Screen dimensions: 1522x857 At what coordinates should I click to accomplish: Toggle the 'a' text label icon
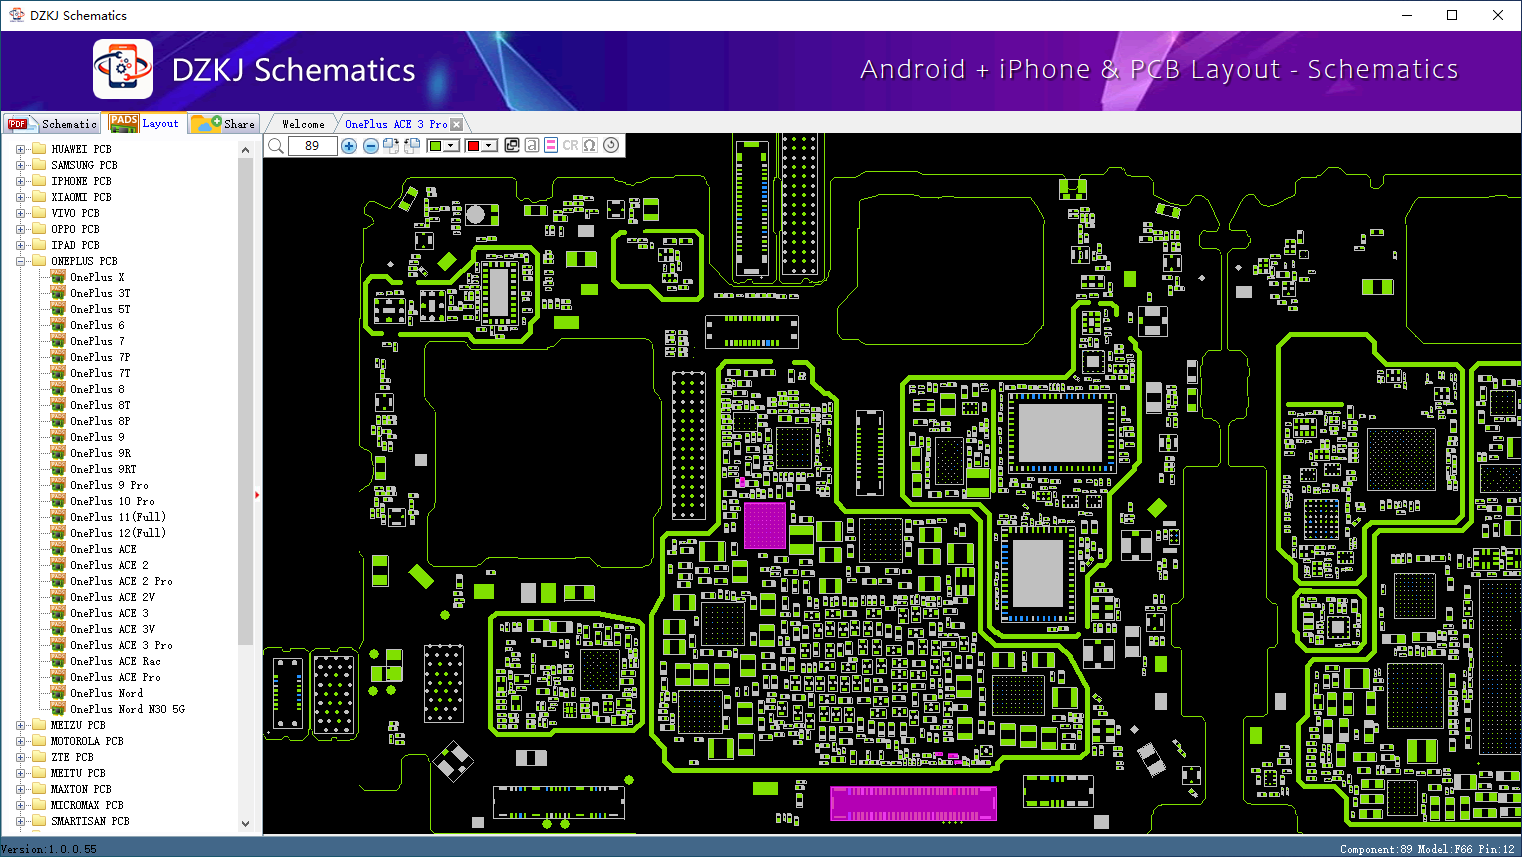tap(532, 145)
